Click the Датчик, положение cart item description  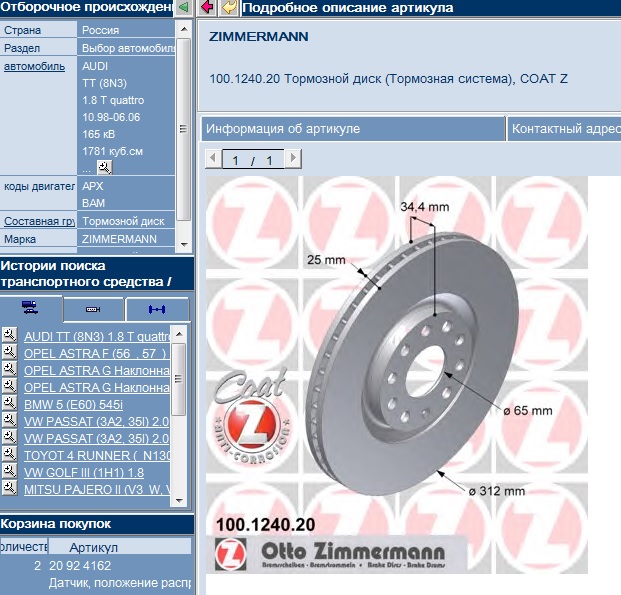point(120,583)
